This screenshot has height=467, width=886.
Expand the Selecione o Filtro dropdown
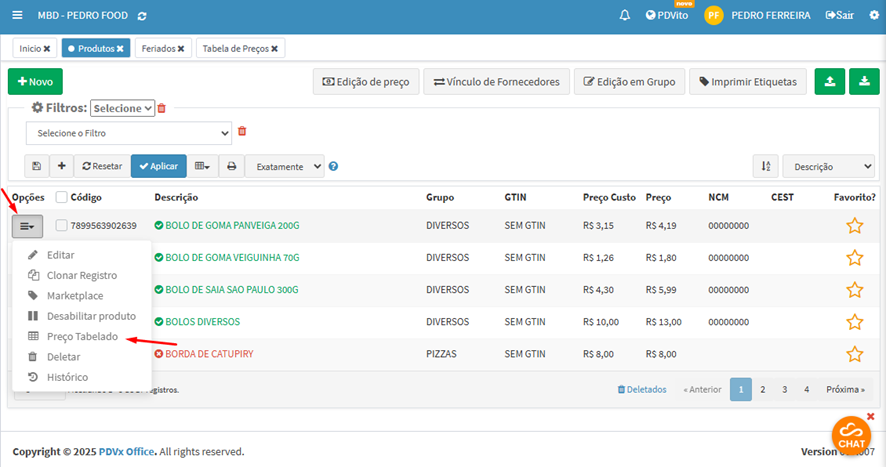(128, 133)
